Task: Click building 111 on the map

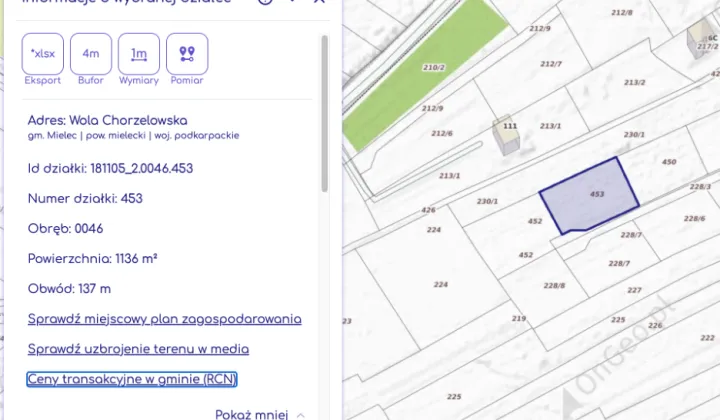Action: [506, 135]
